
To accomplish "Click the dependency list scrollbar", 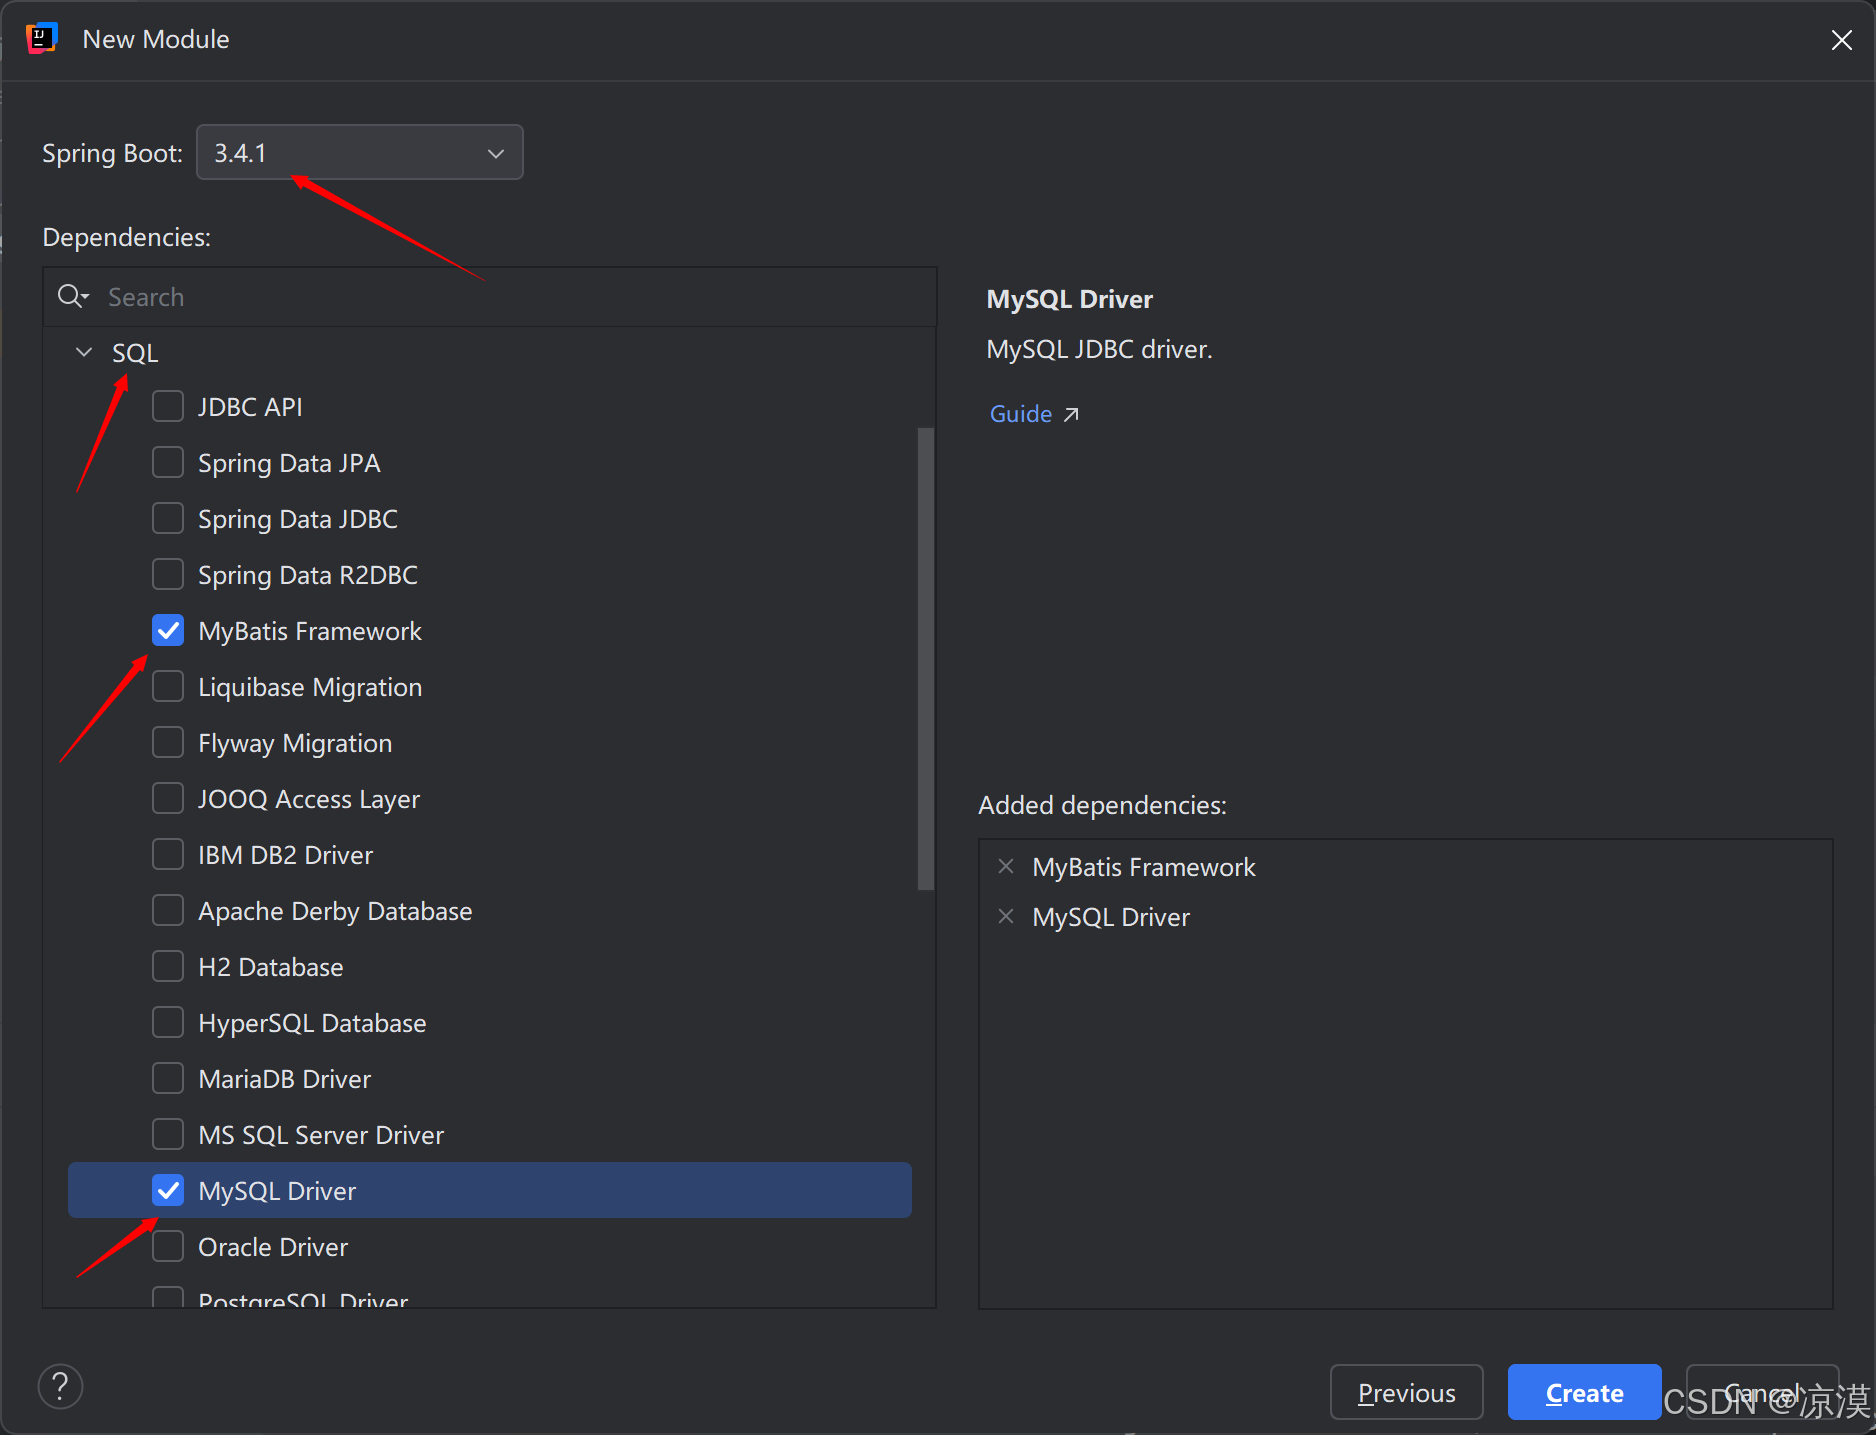I will click(925, 658).
